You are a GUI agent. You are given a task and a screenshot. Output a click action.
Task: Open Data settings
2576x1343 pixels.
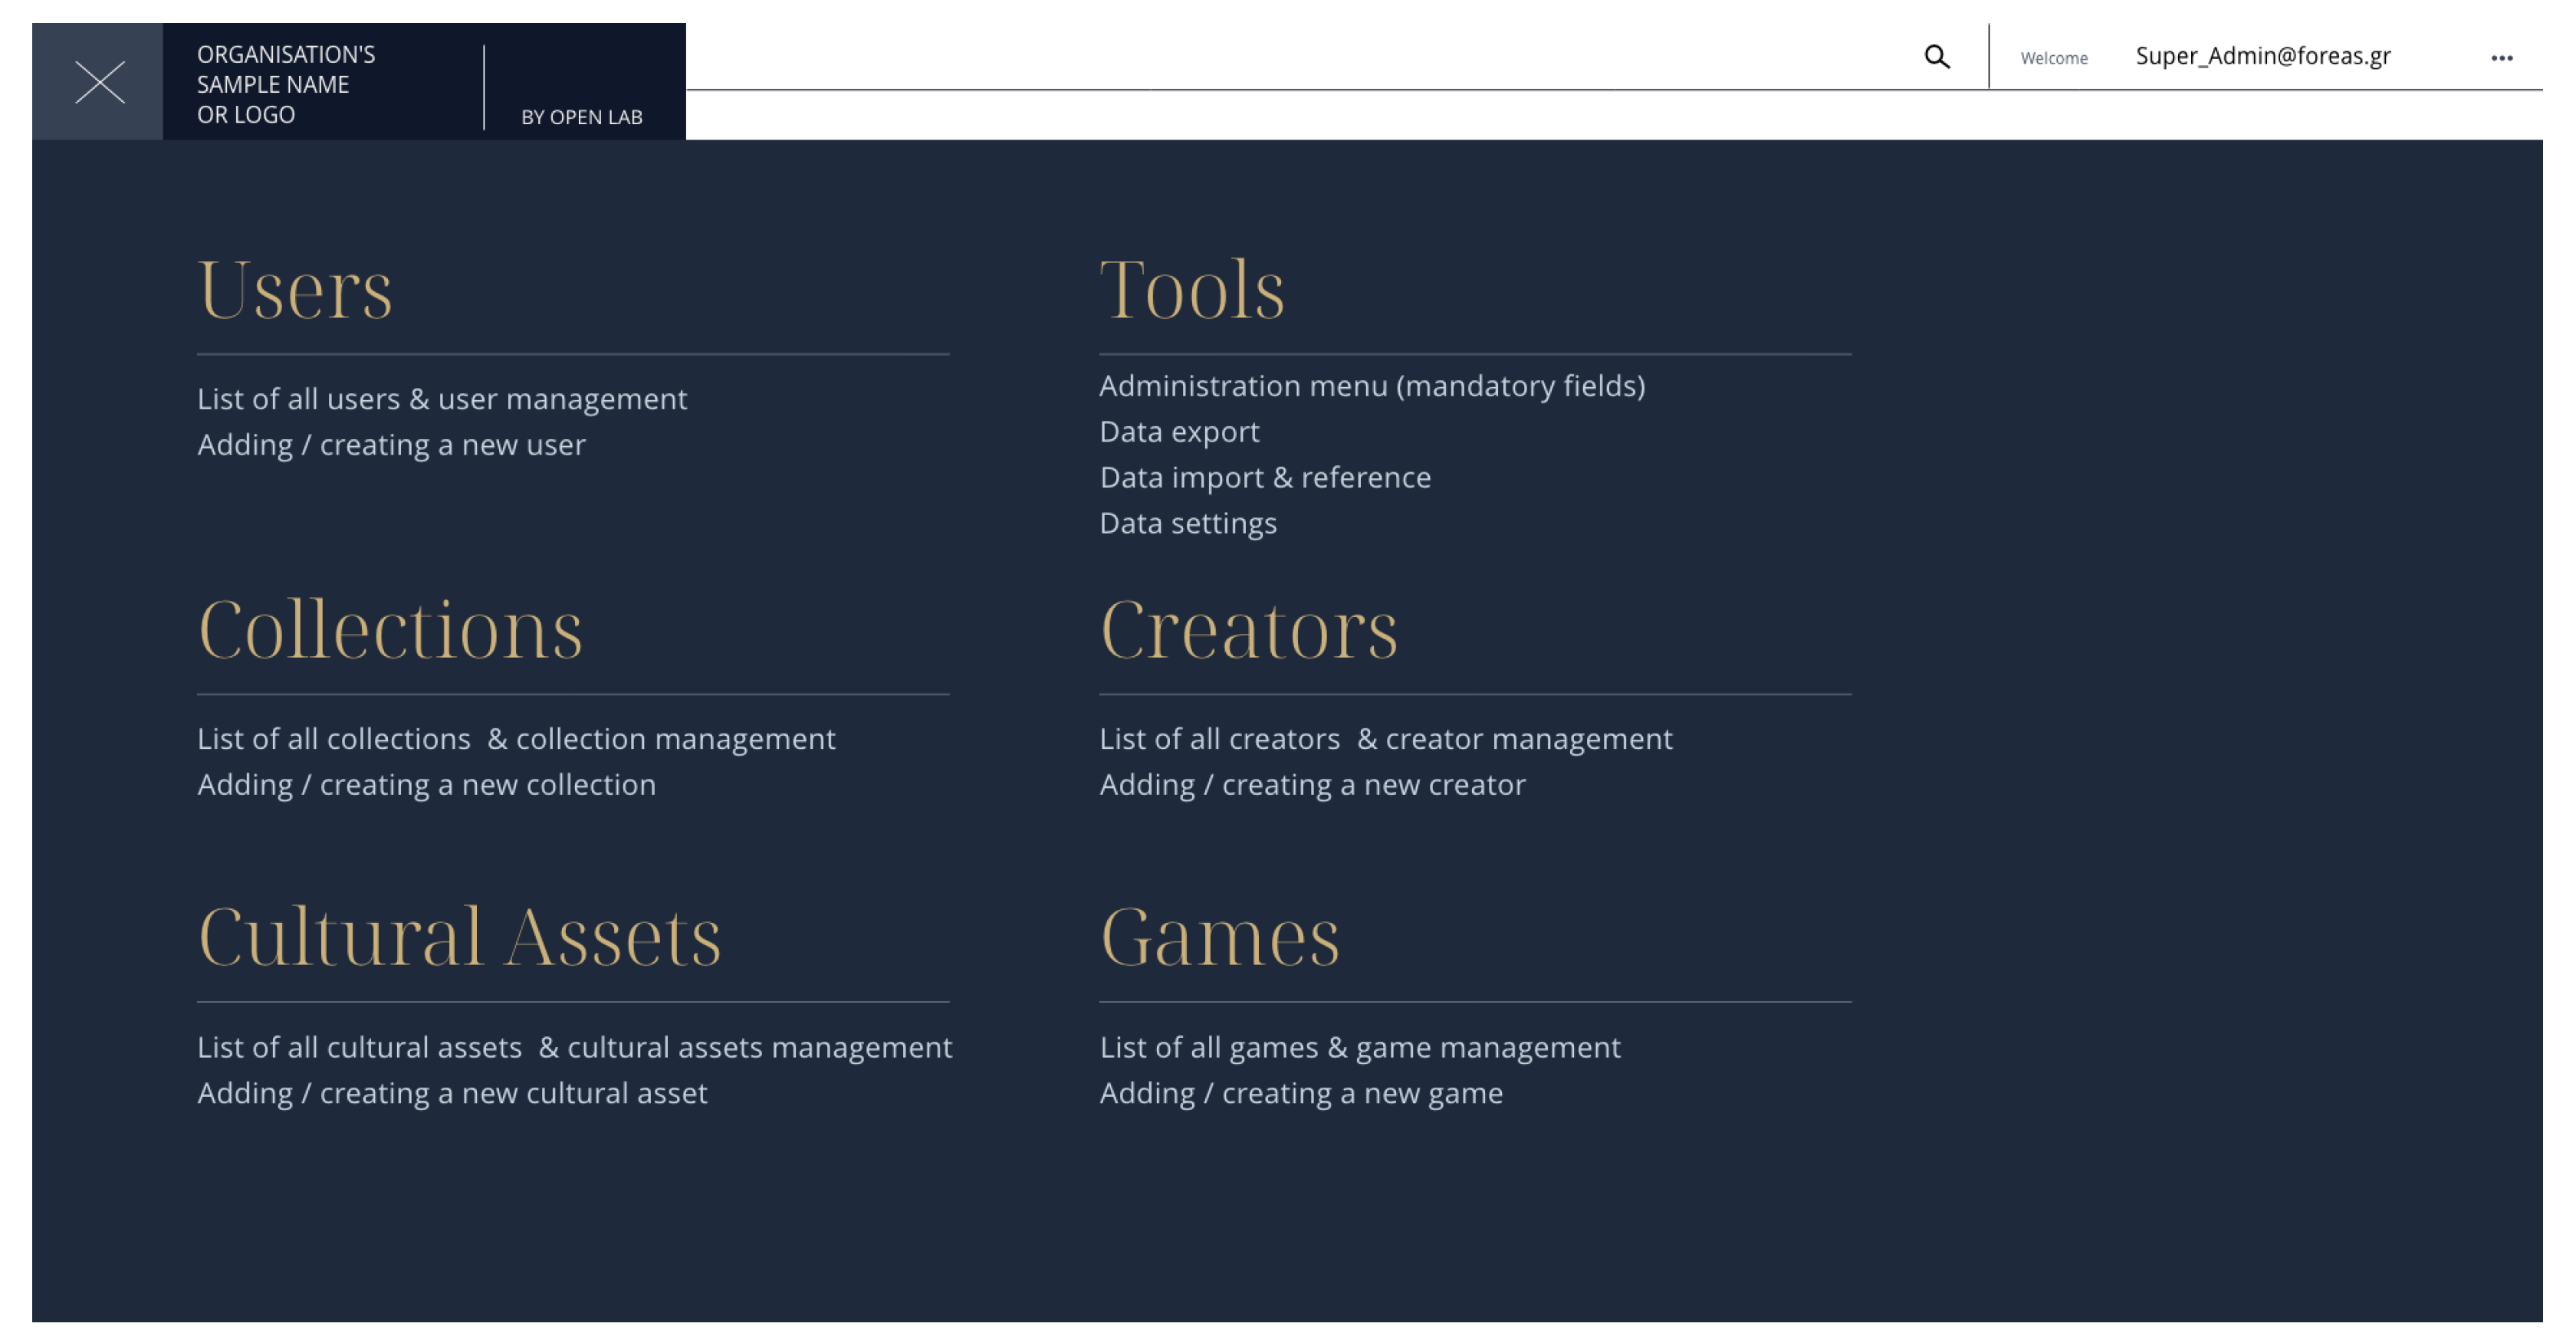(x=1187, y=524)
